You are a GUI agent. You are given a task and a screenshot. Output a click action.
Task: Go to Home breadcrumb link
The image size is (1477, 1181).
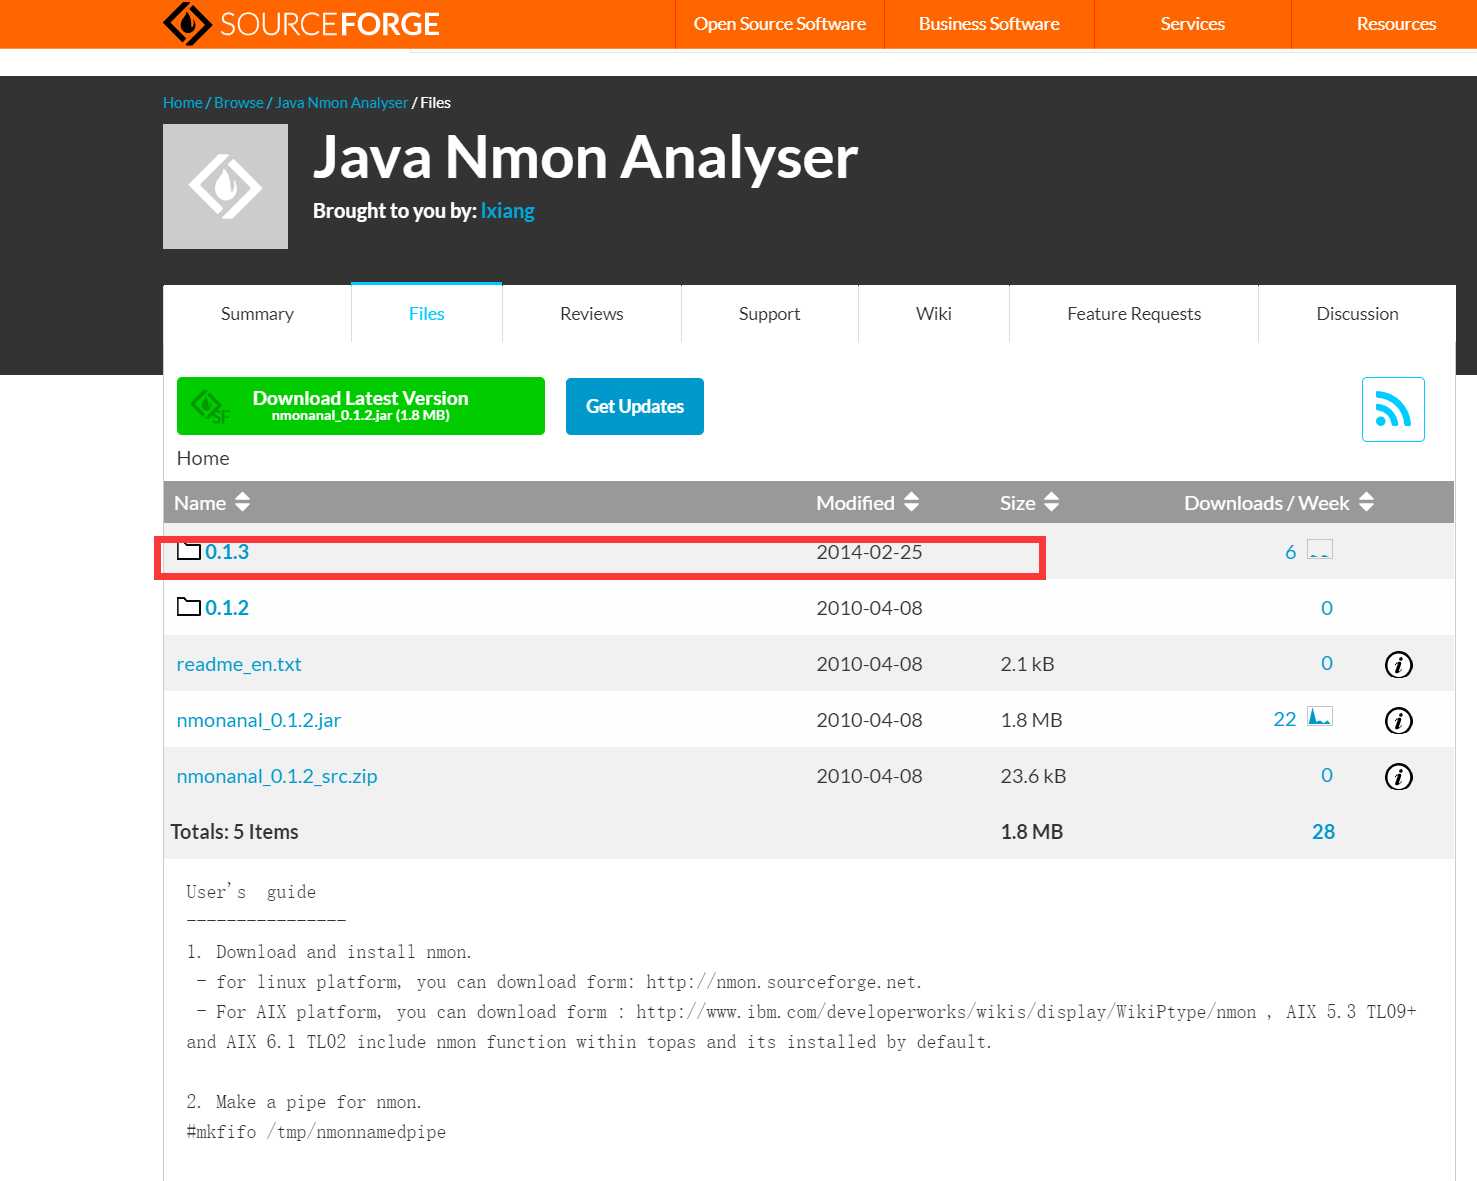pos(182,103)
